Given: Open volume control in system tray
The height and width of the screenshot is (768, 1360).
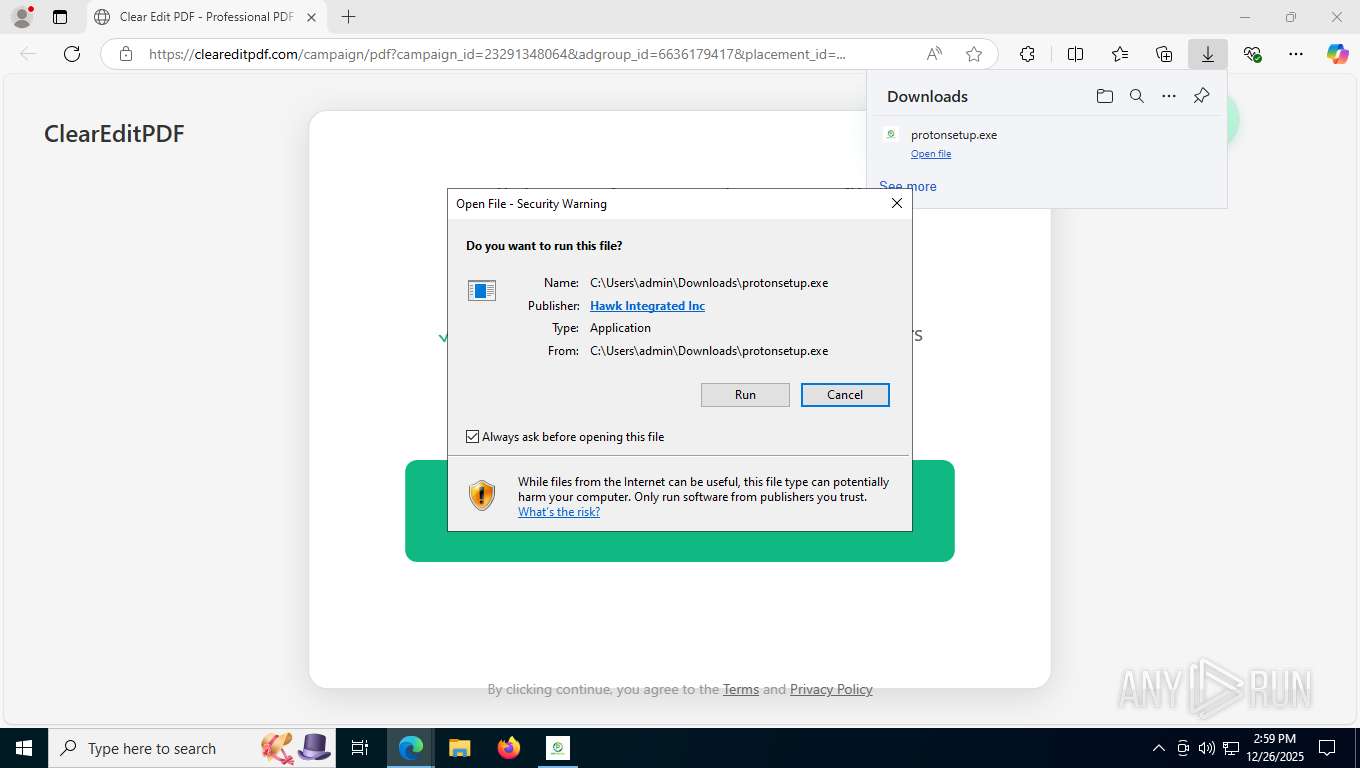Looking at the screenshot, I should (x=1206, y=748).
